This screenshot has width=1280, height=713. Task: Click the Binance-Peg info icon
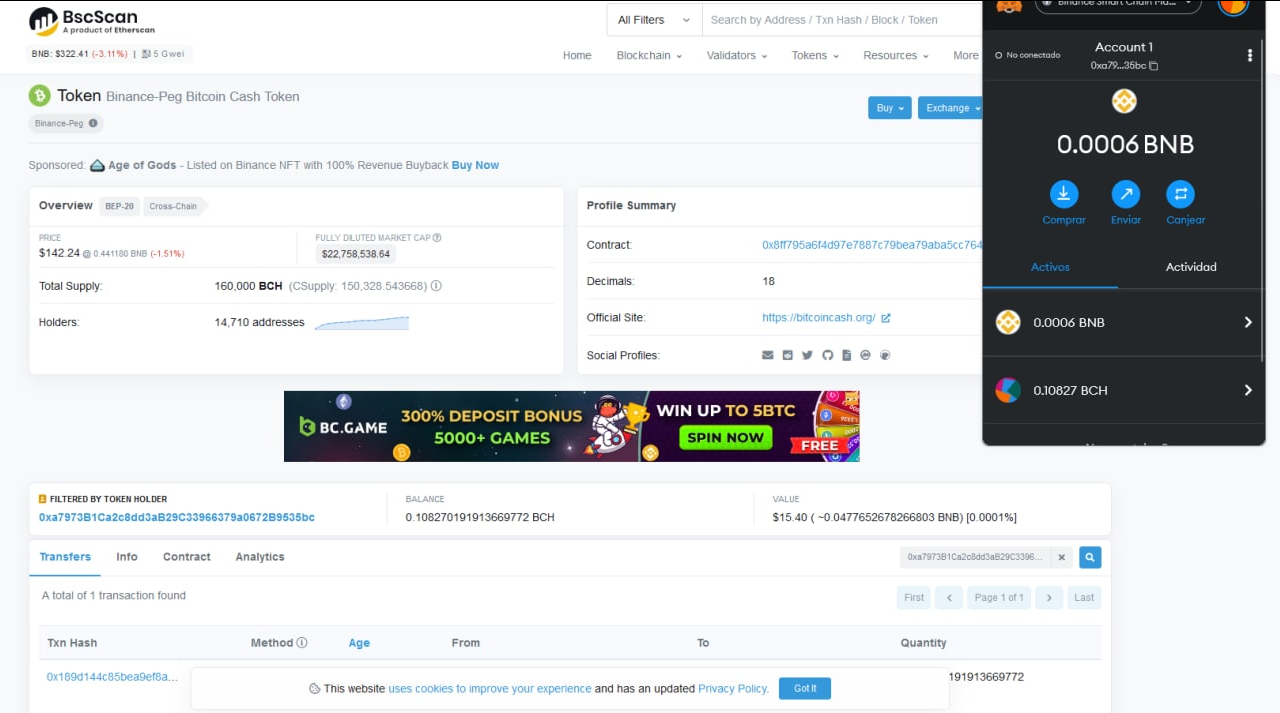(x=93, y=124)
